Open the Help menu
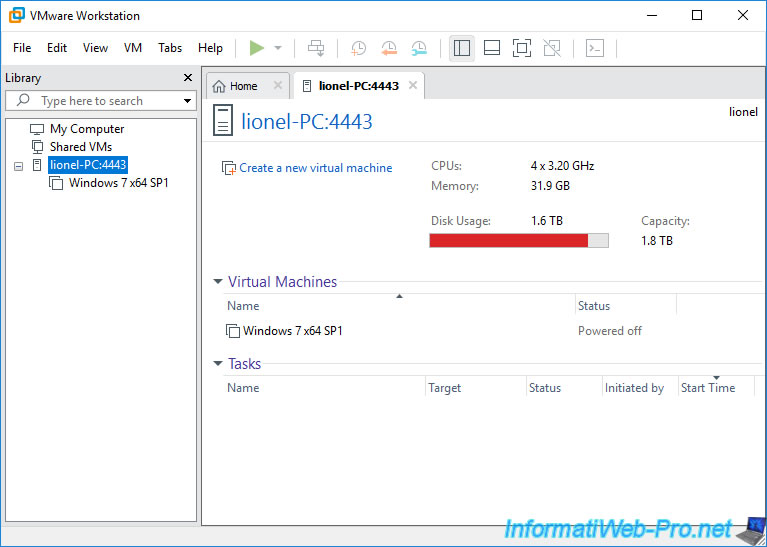The width and height of the screenshot is (767, 547). point(210,48)
